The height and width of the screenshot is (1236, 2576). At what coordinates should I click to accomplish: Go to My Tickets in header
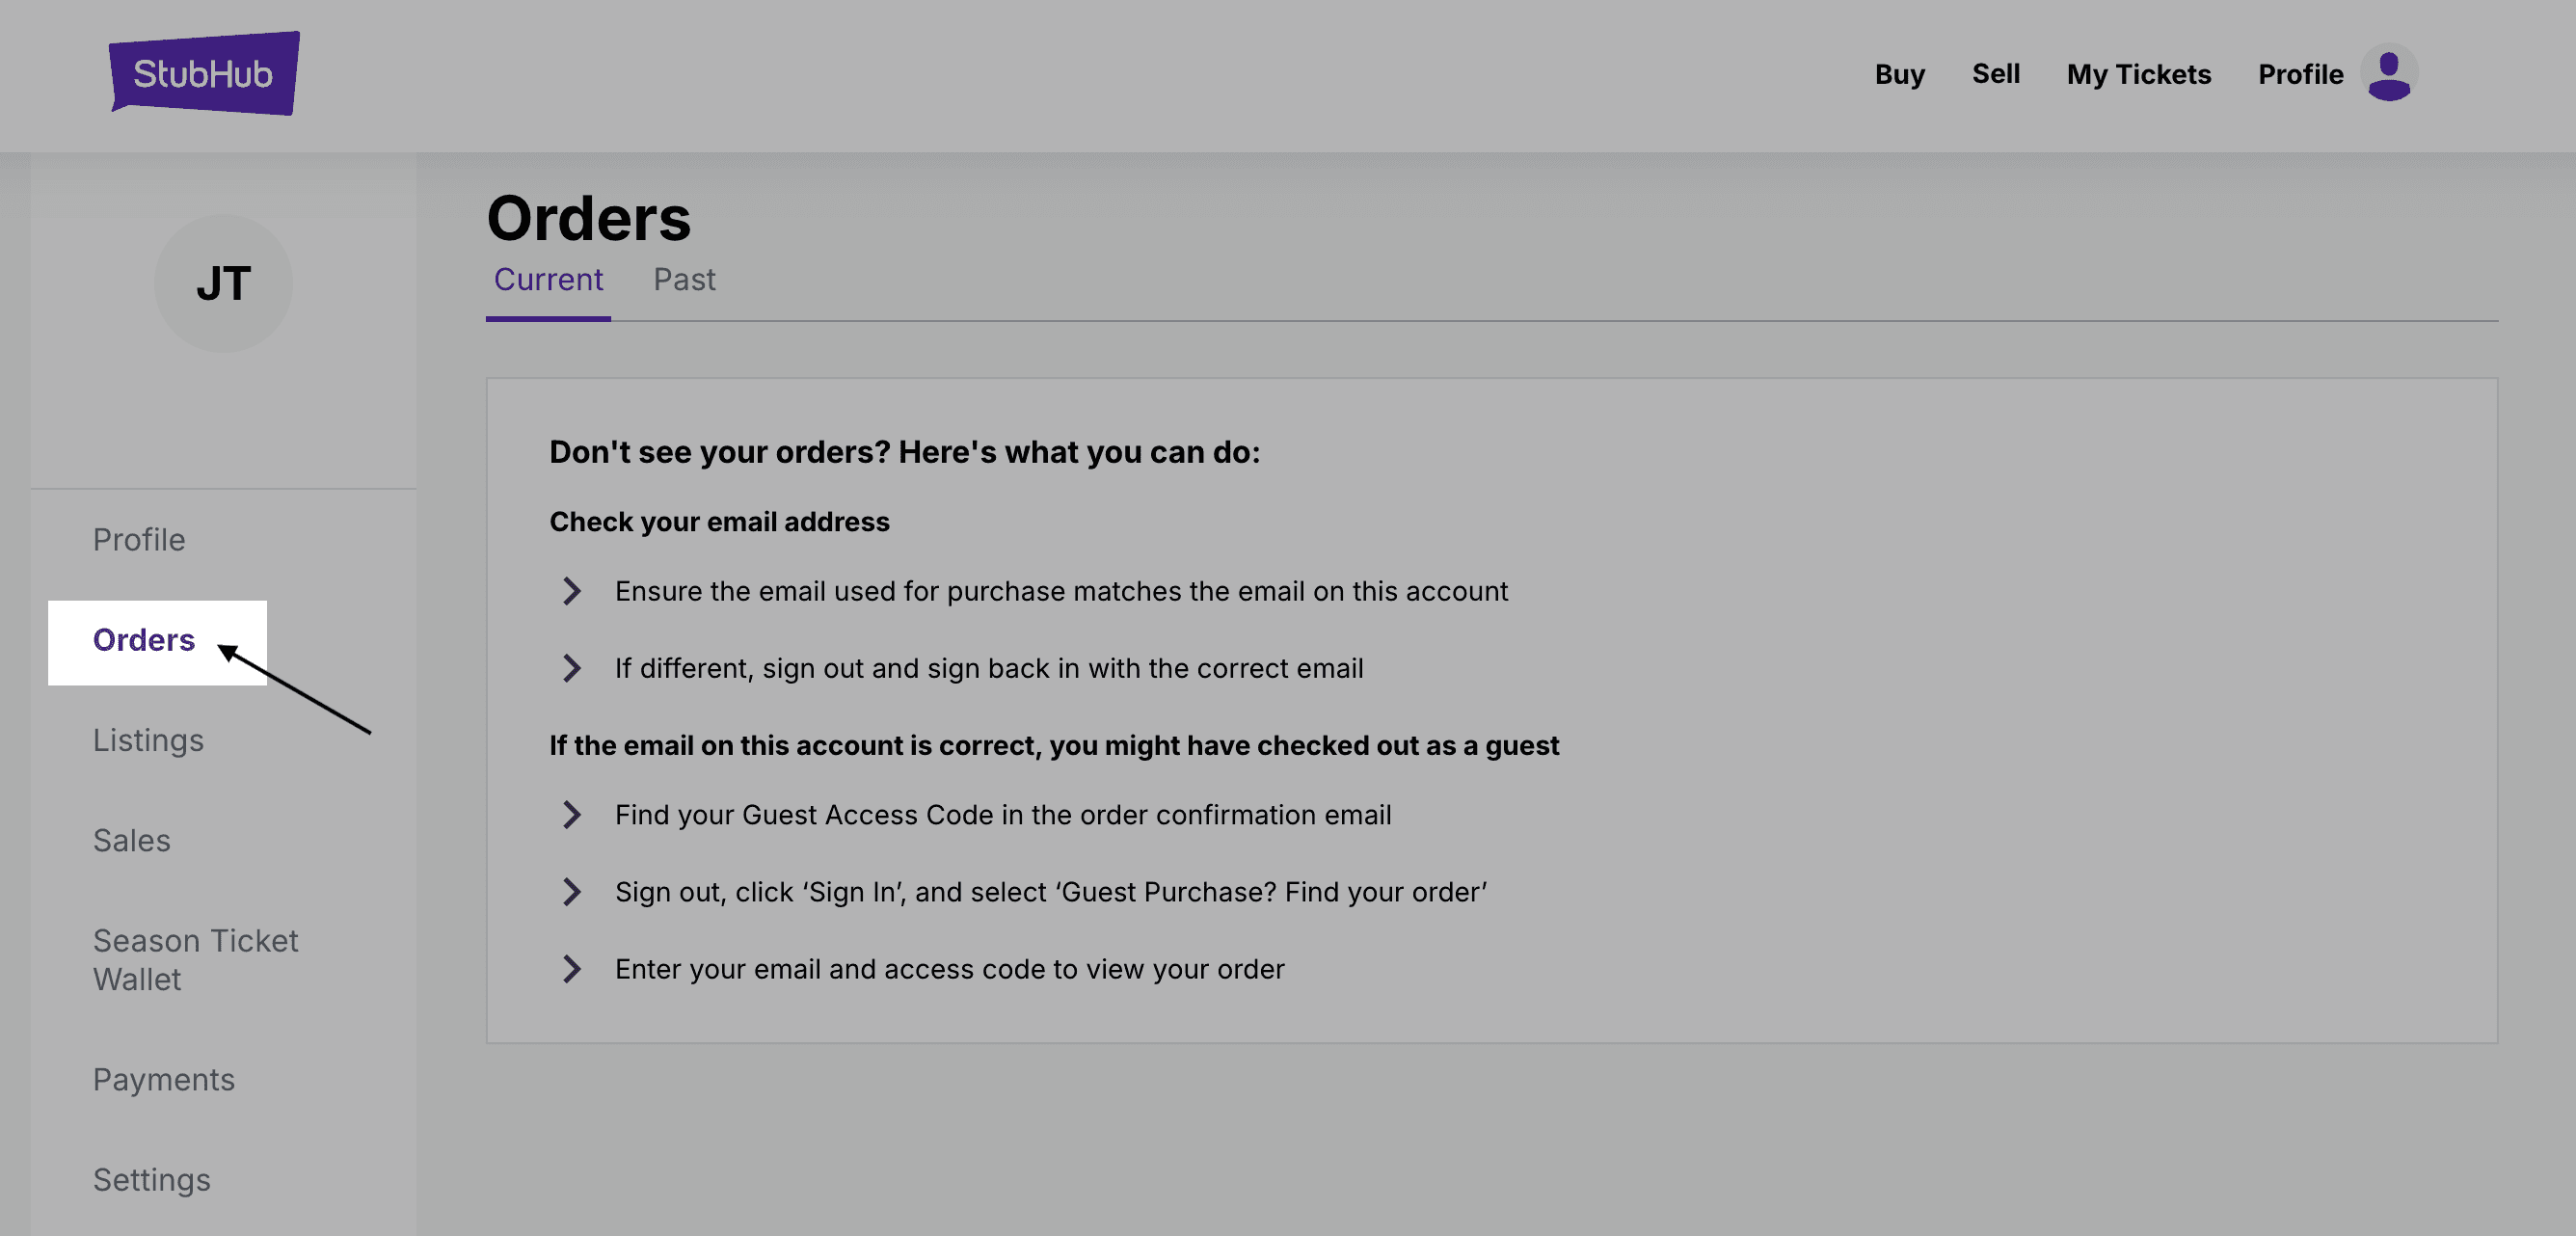point(2138,74)
